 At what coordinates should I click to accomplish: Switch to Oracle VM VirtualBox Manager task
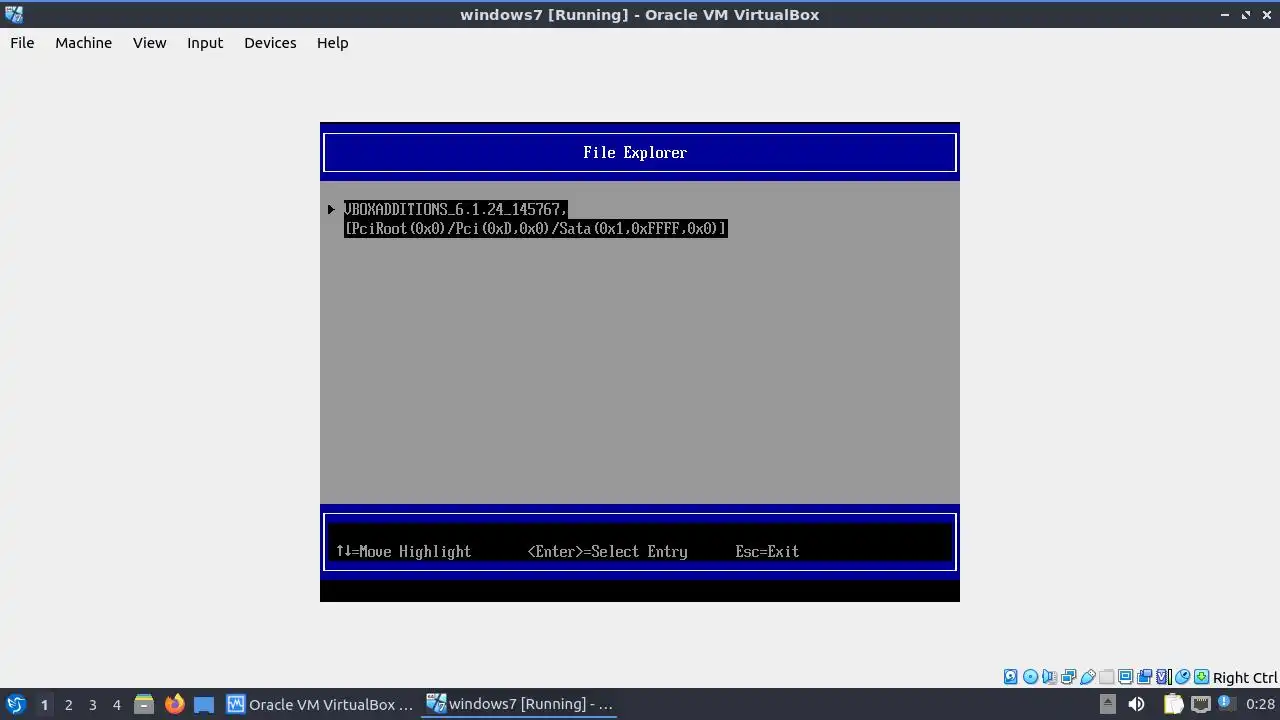[x=320, y=704]
